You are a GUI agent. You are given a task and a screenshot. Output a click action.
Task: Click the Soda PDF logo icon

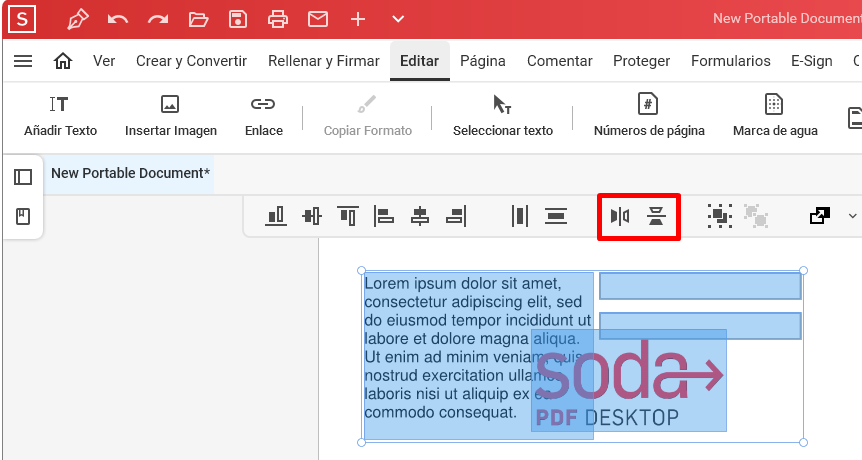22,19
